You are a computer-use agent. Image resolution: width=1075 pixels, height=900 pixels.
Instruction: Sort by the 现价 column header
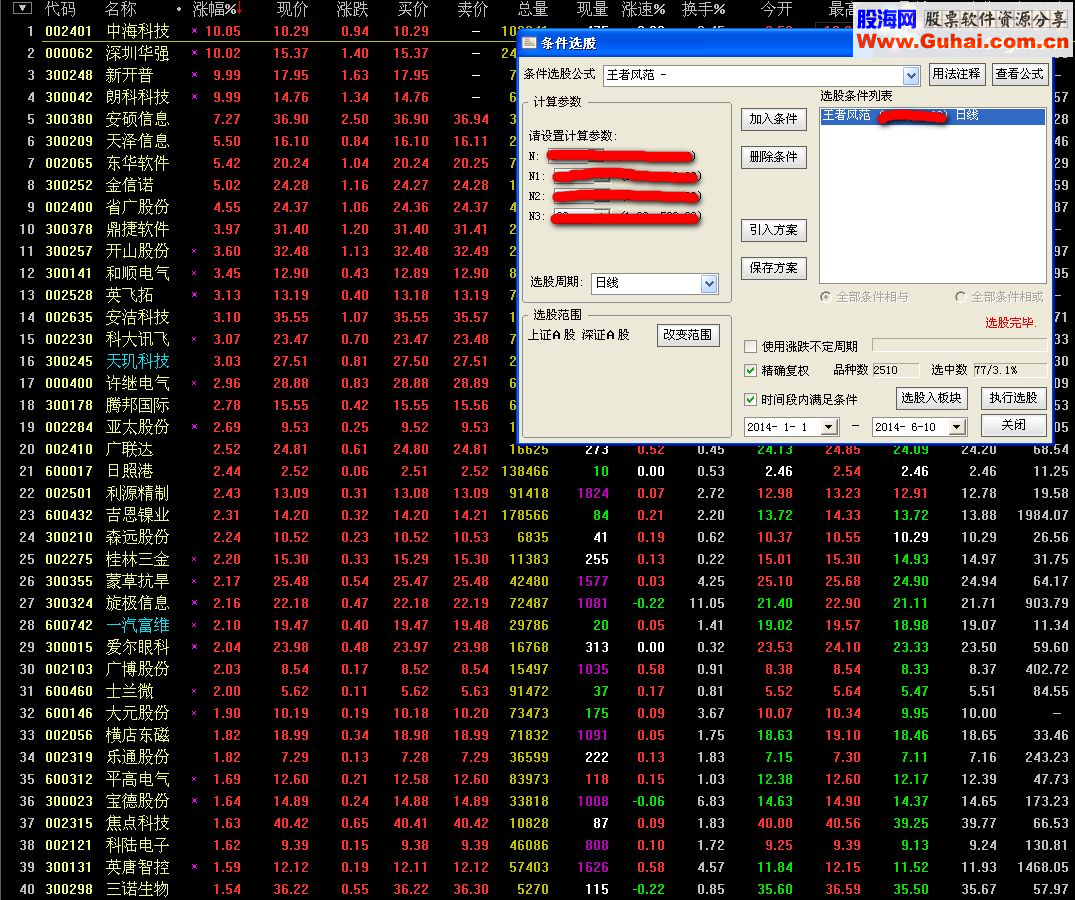pos(293,10)
